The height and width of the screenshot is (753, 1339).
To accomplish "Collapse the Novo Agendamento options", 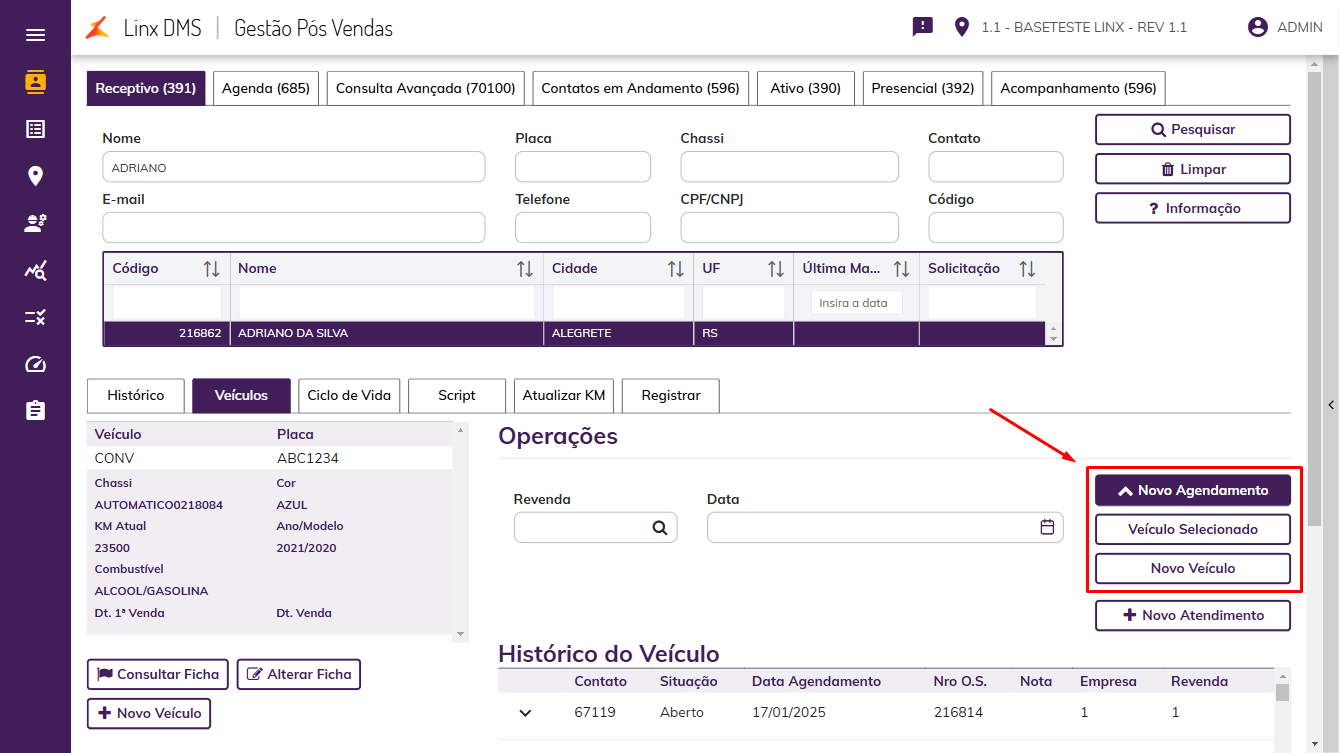I will point(1193,490).
